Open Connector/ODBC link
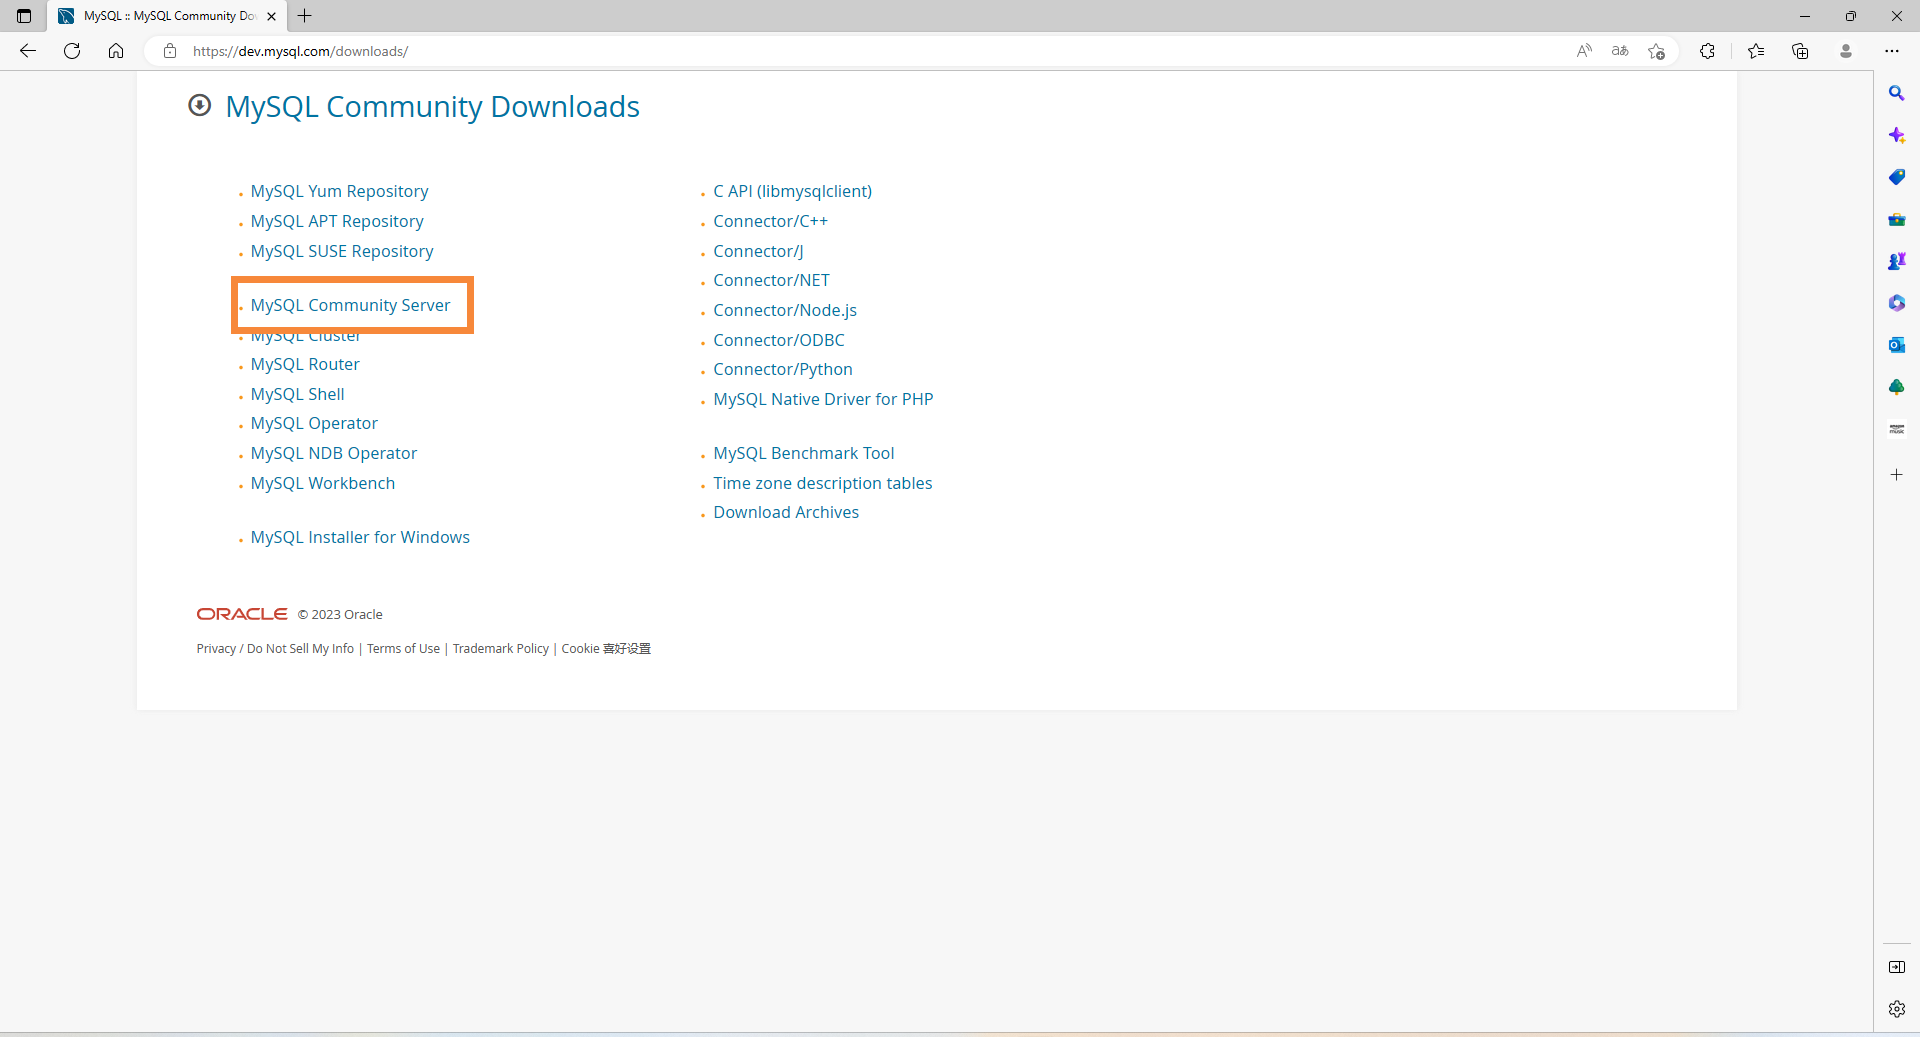Viewport: 1920px width, 1037px height. (x=779, y=340)
